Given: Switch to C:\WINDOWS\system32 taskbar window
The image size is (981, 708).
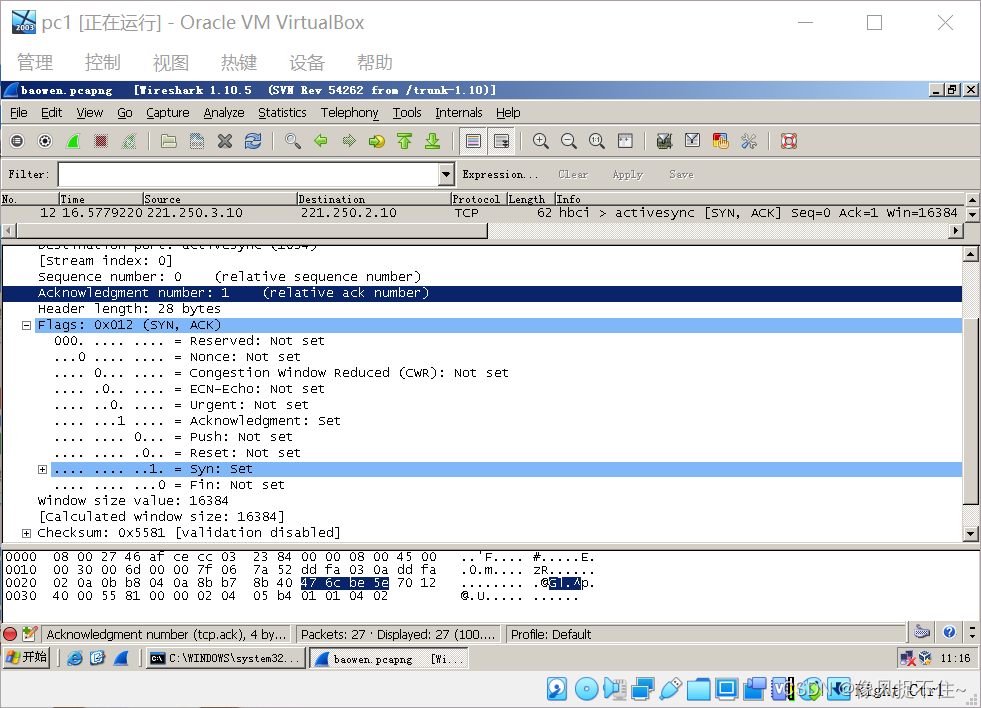Looking at the screenshot, I should tap(226, 658).
